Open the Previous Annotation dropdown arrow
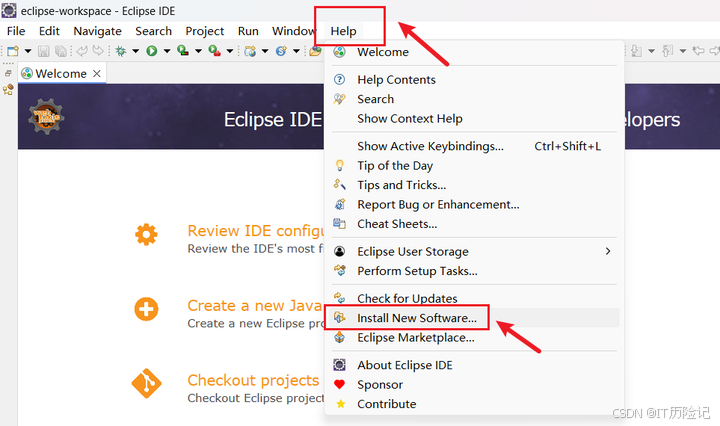Viewport: 720px width, 426px height. click(x=683, y=51)
